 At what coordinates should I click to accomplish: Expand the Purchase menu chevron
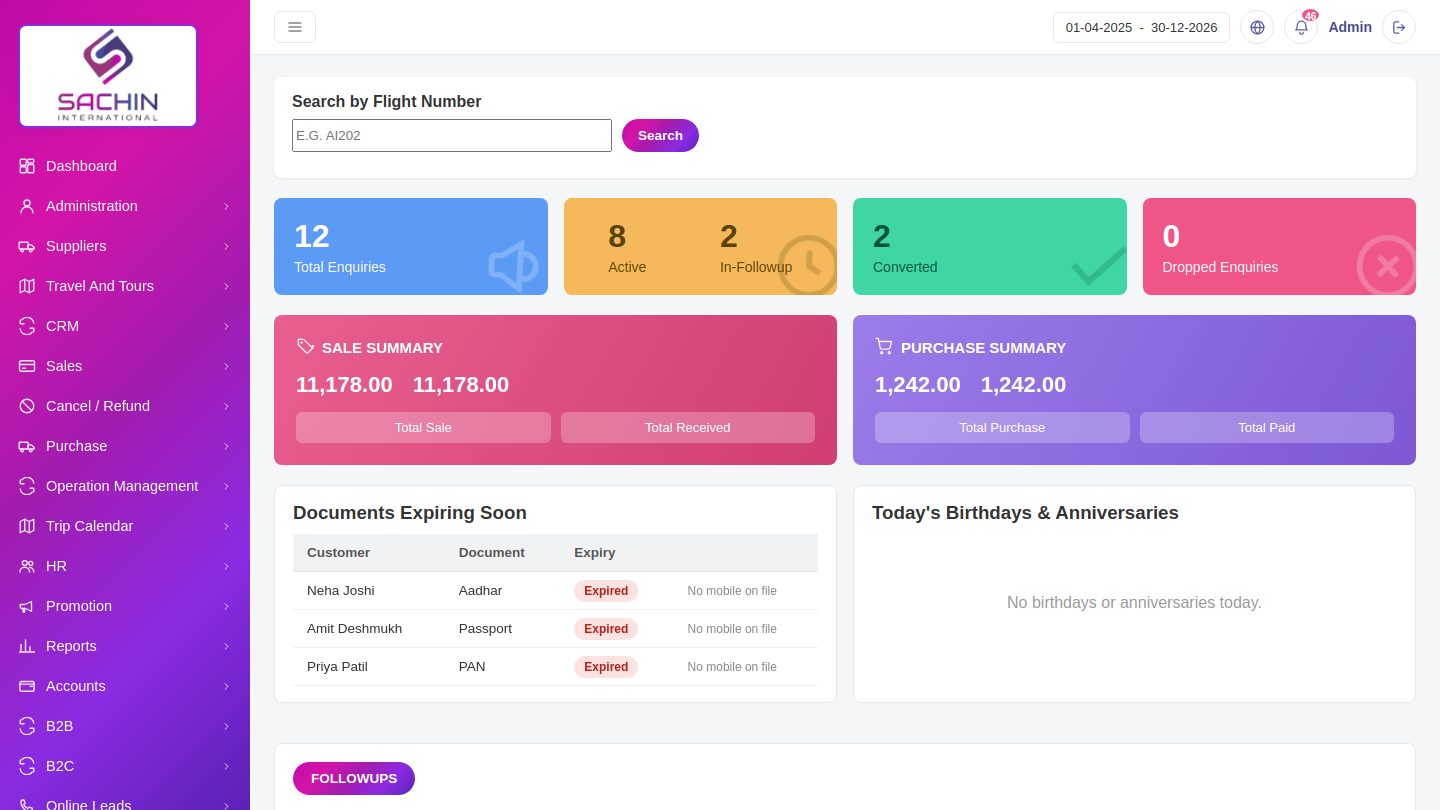pos(226,446)
